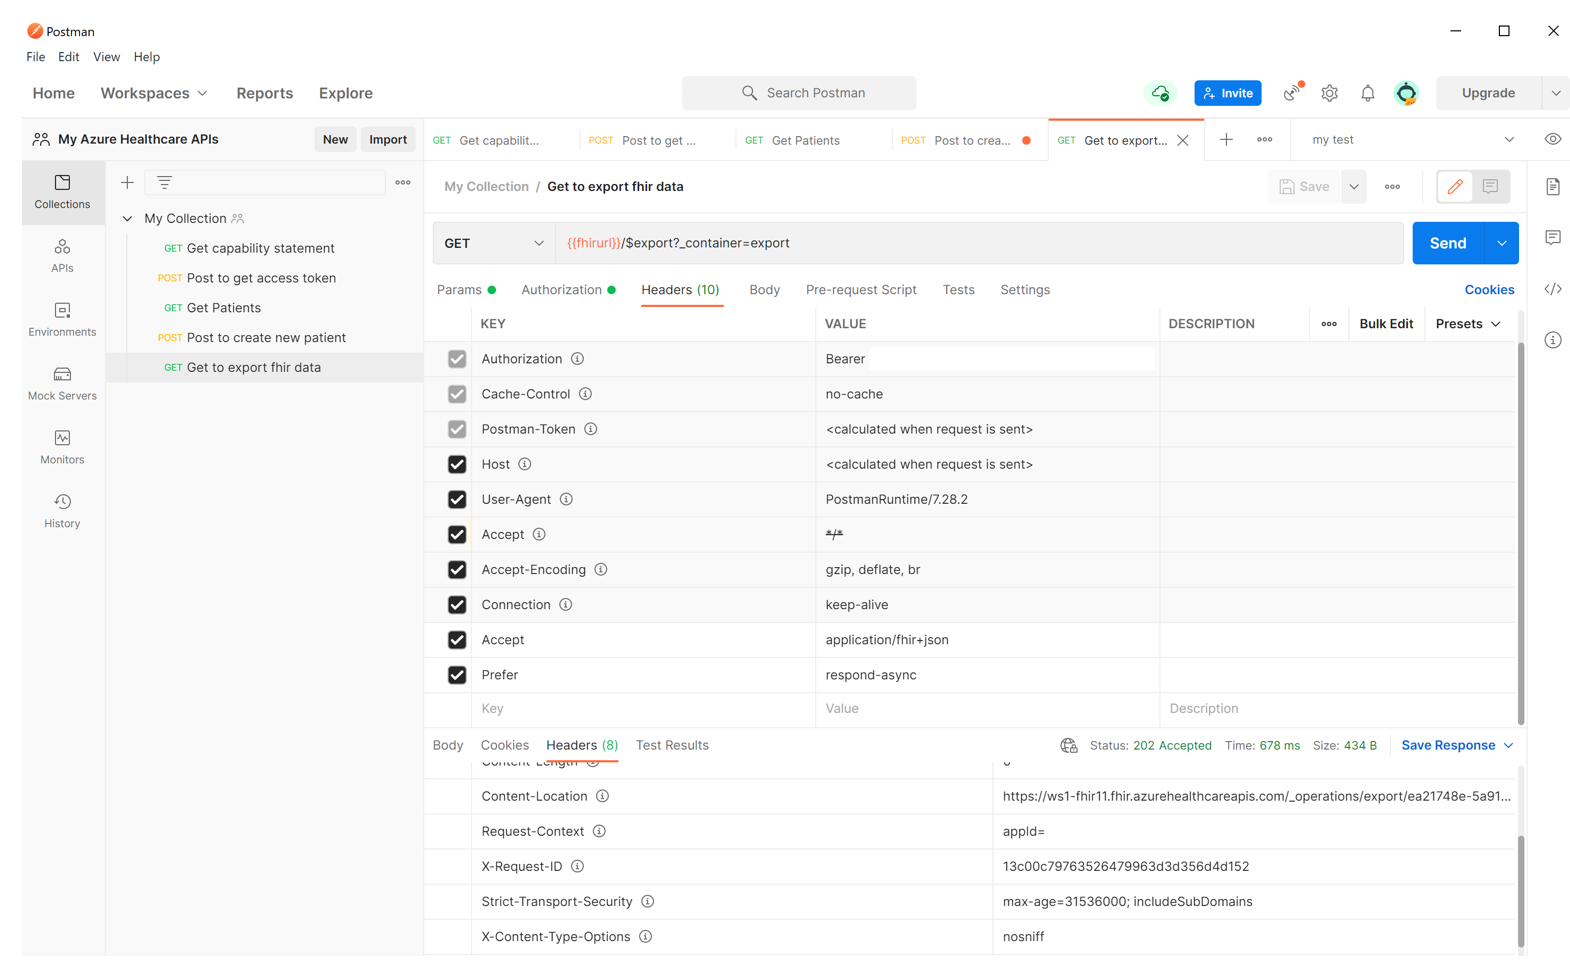Open the Presets dropdown
This screenshot has height=973, width=1570.
[1468, 324]
